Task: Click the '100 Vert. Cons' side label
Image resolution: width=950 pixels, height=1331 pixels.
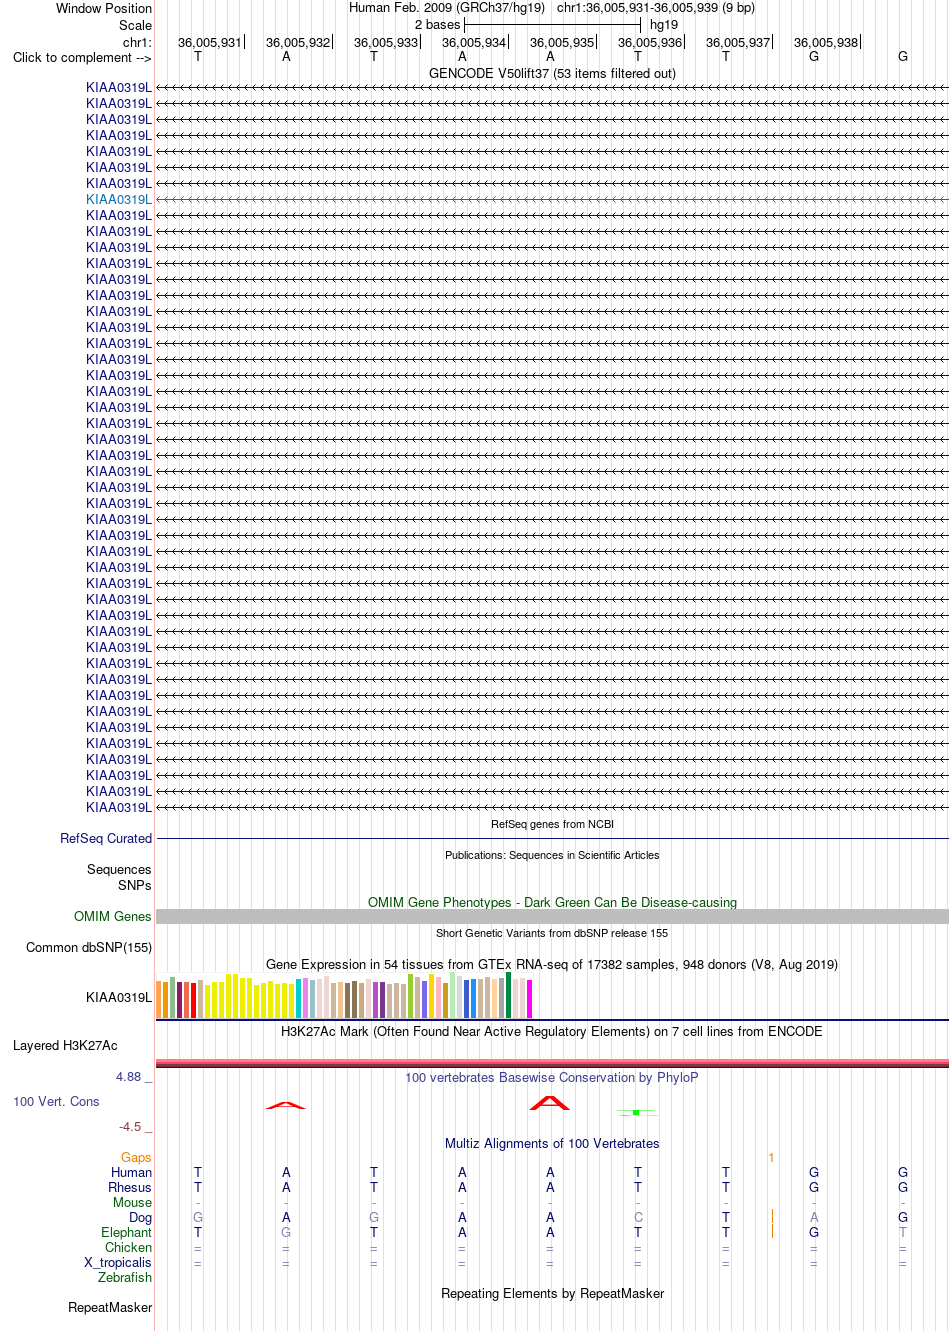Action: (56, 1101)
